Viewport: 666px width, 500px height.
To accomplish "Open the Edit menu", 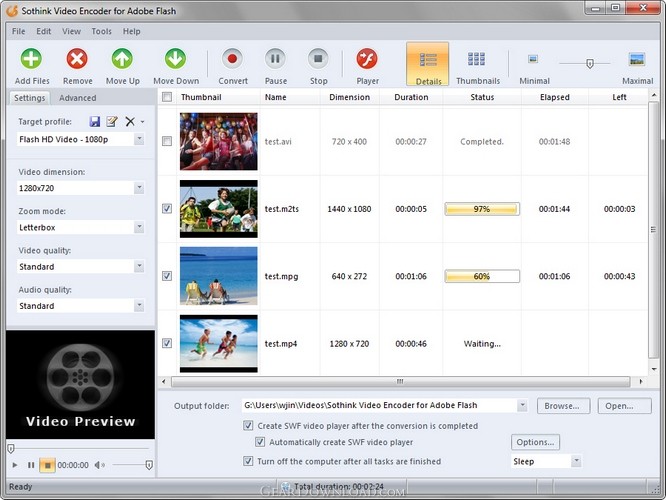I will pos(43,31).
